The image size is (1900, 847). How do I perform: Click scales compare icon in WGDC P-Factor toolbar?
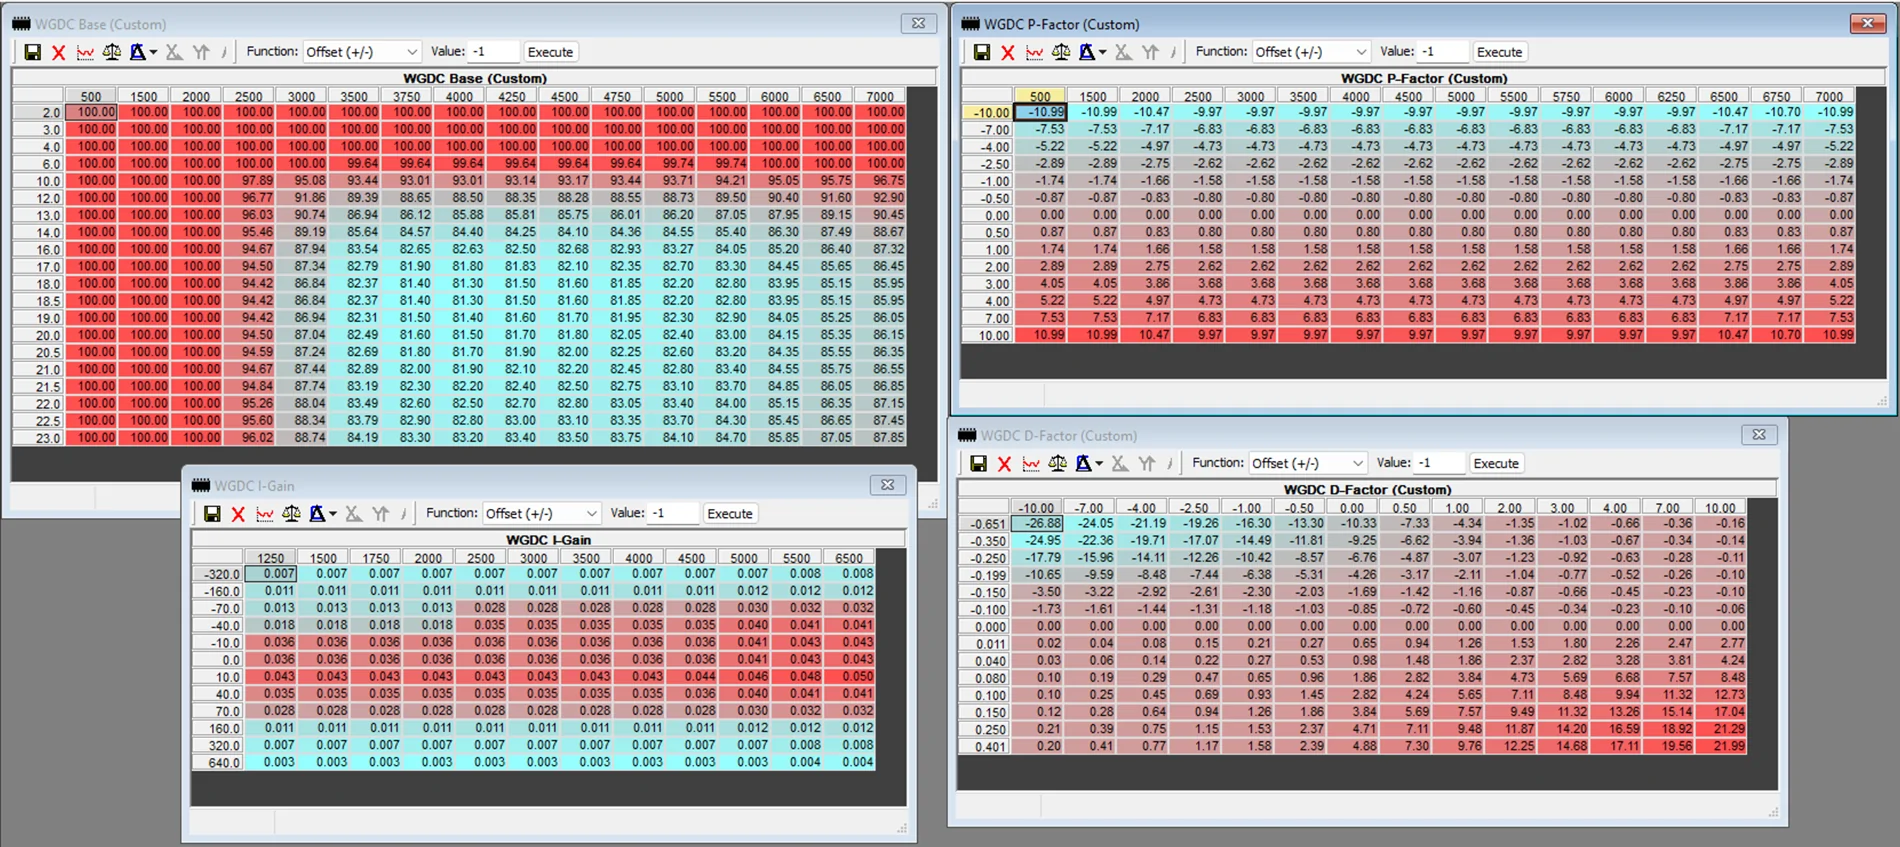click(x=1060, y=52)
